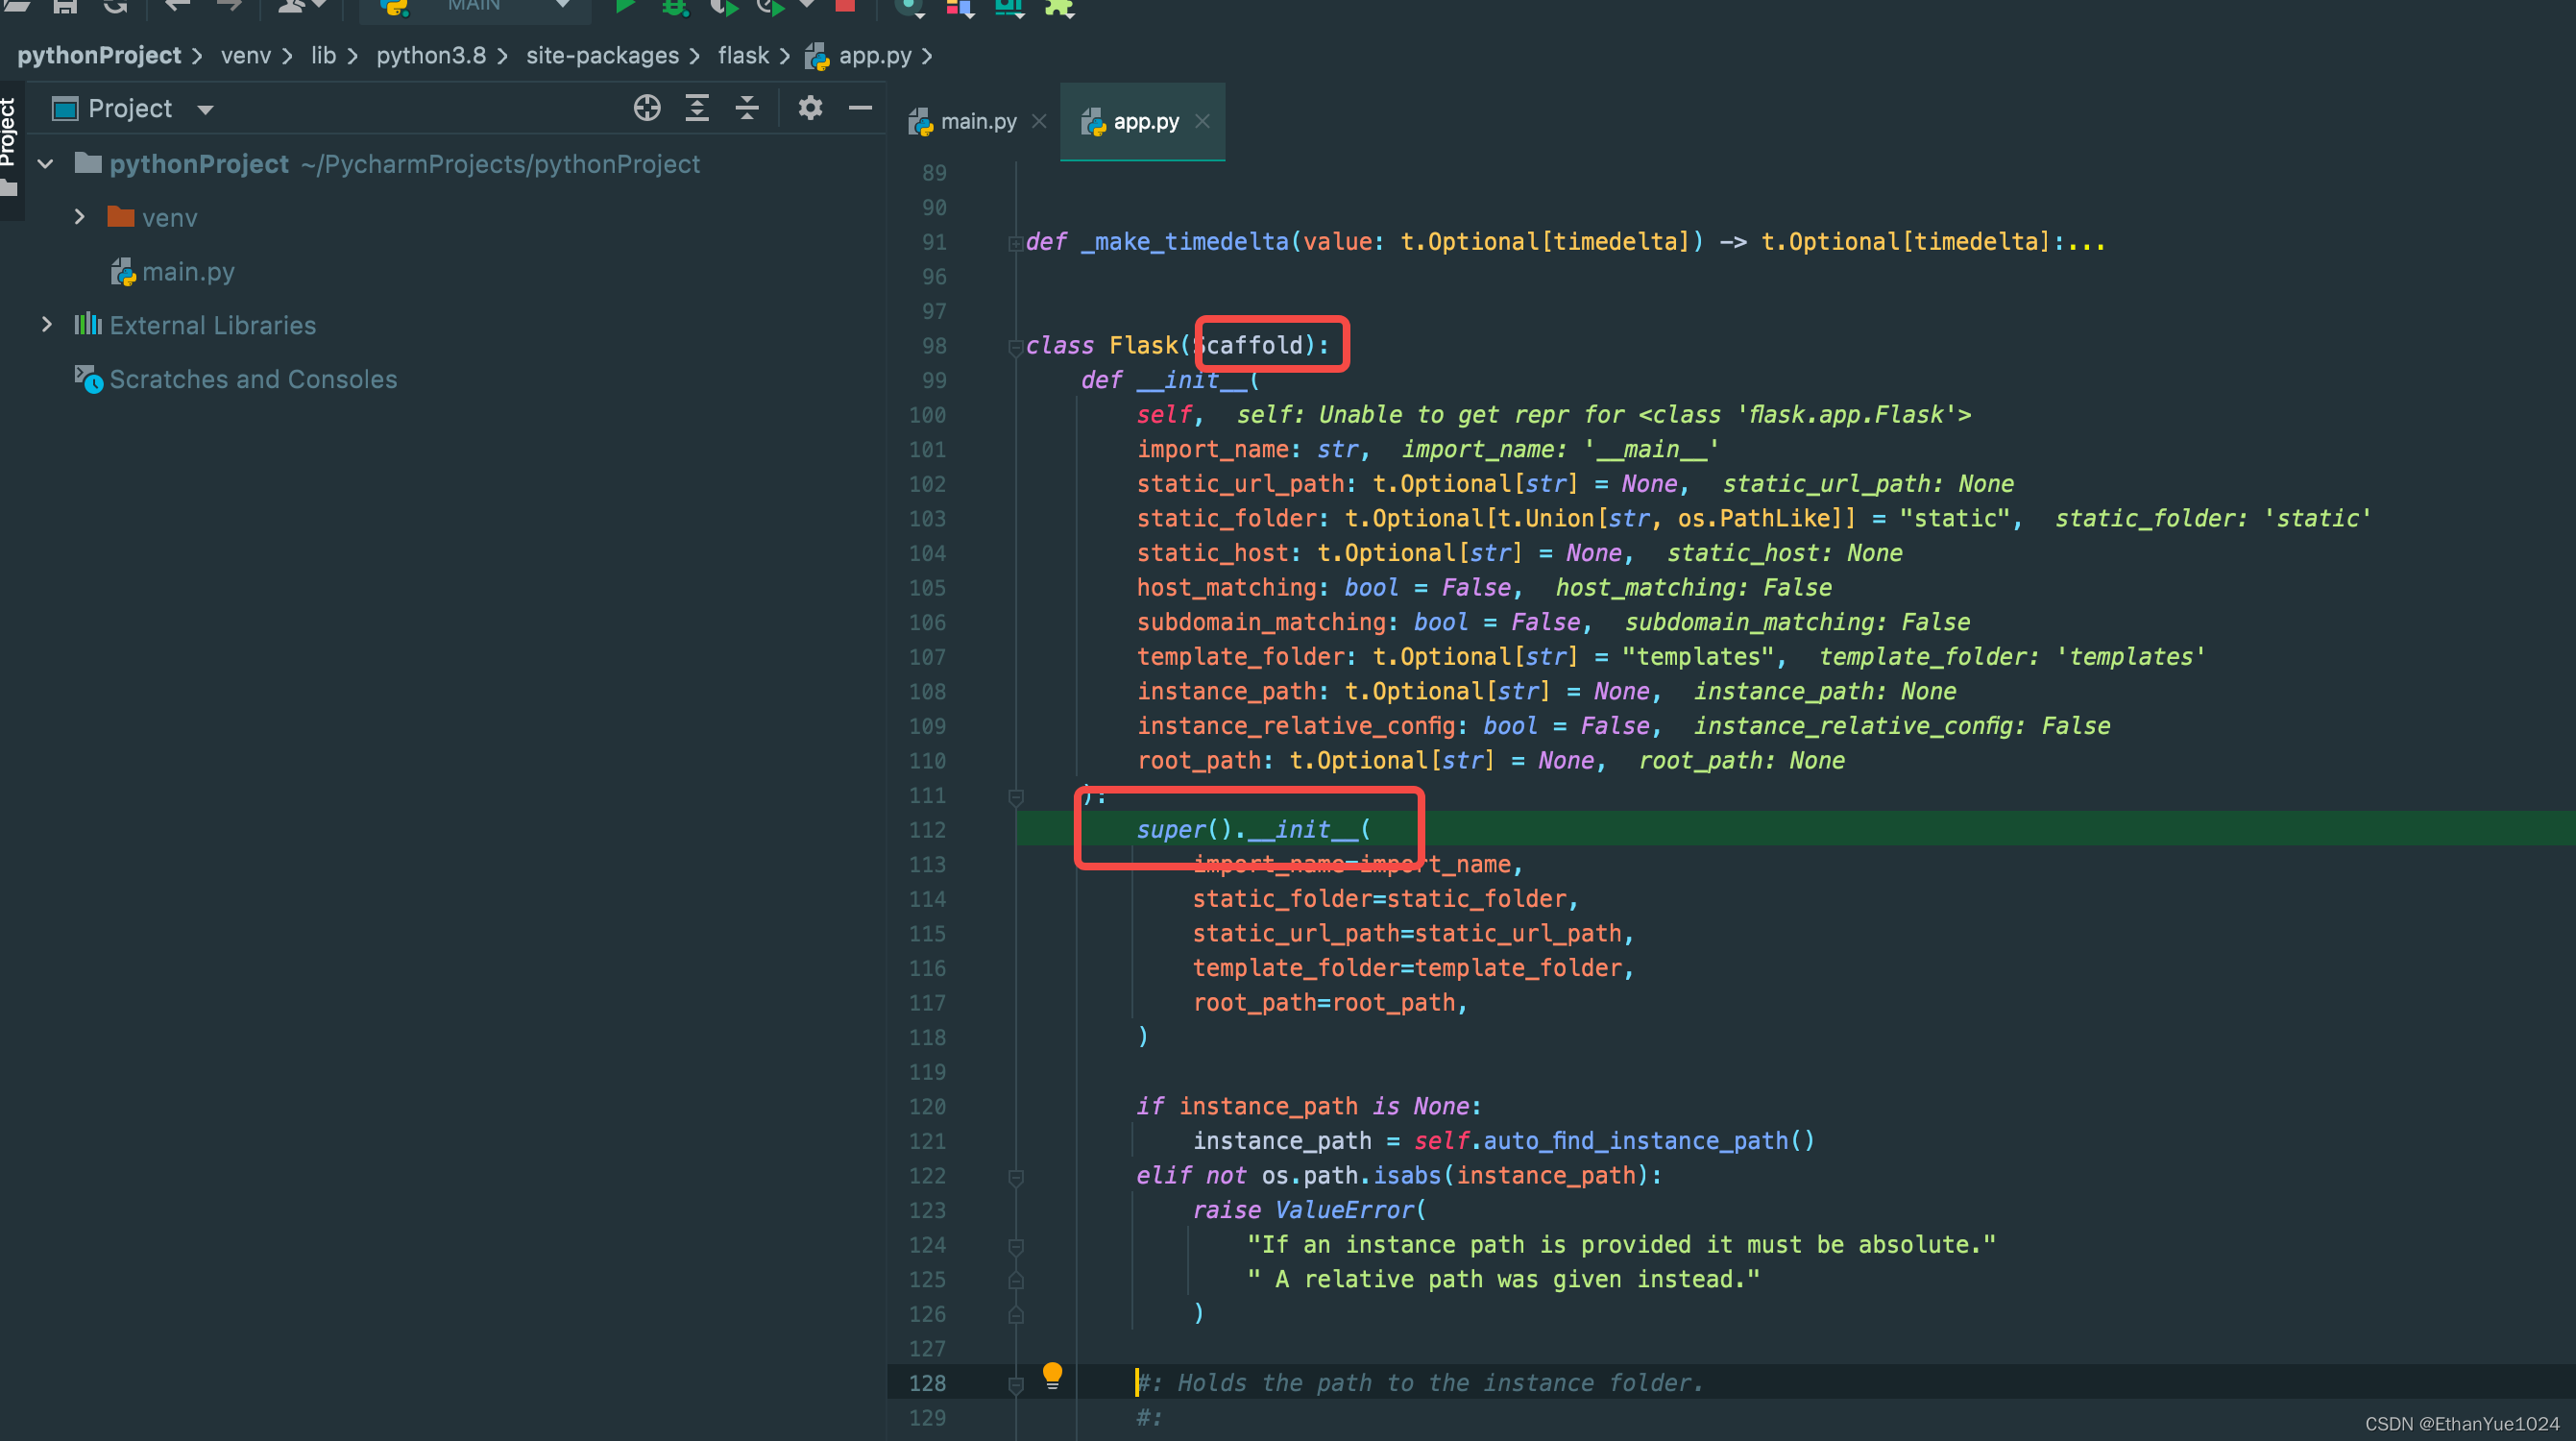Expand External Libraries node
Viewport: 2576px width, 1441px height.
pos(46,324)
